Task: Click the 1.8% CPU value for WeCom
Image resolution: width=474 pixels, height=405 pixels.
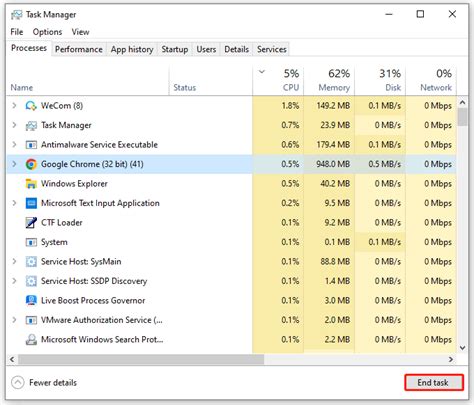Action: point(290,106)
